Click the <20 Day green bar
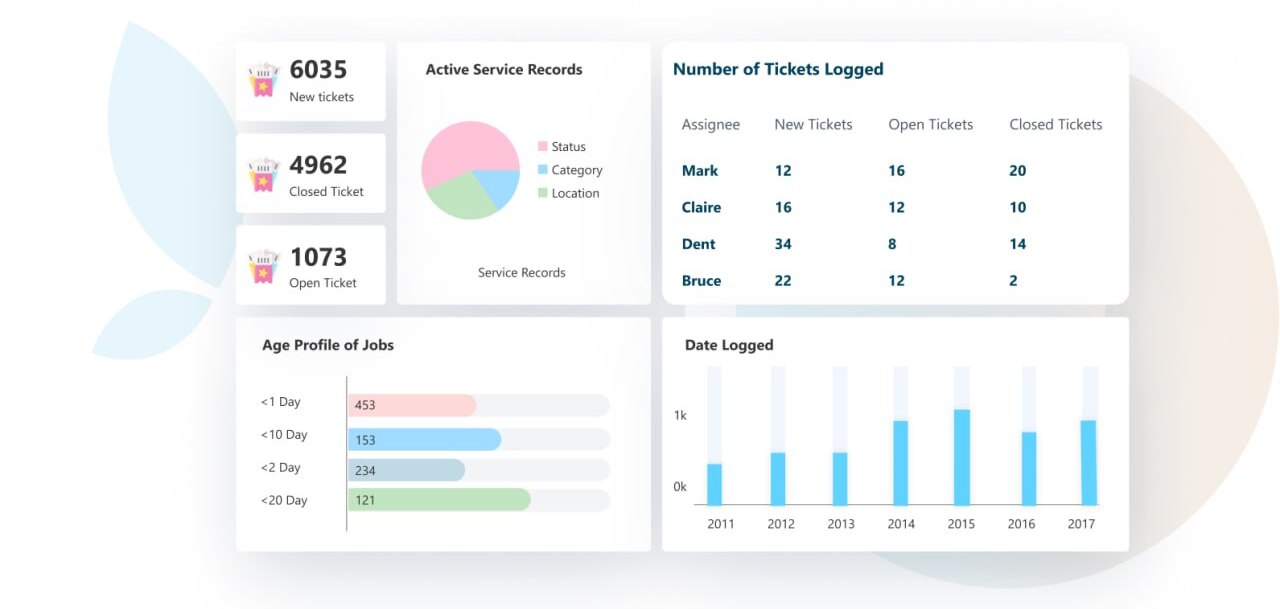 pyautogui.click(x=438, y=500)
